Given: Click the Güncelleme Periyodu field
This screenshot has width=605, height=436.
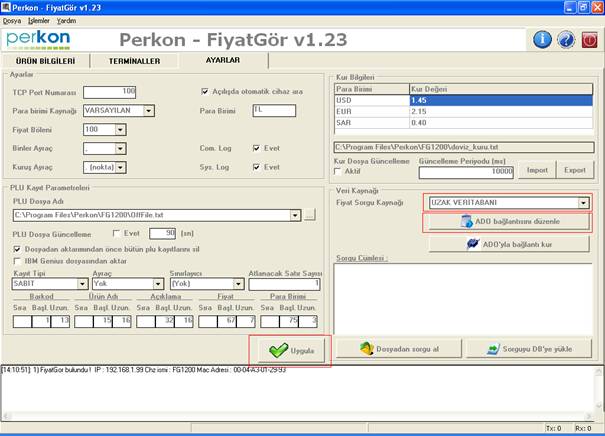Looking at the screenshot, I should tap(466, 172).
